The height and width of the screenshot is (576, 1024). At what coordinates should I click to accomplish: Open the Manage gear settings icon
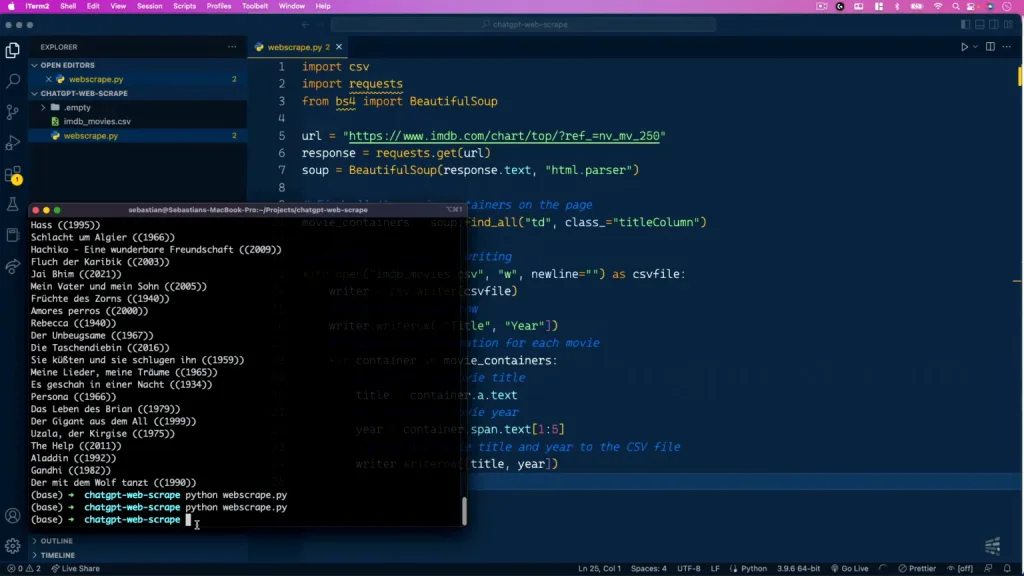tap(12, 546)
